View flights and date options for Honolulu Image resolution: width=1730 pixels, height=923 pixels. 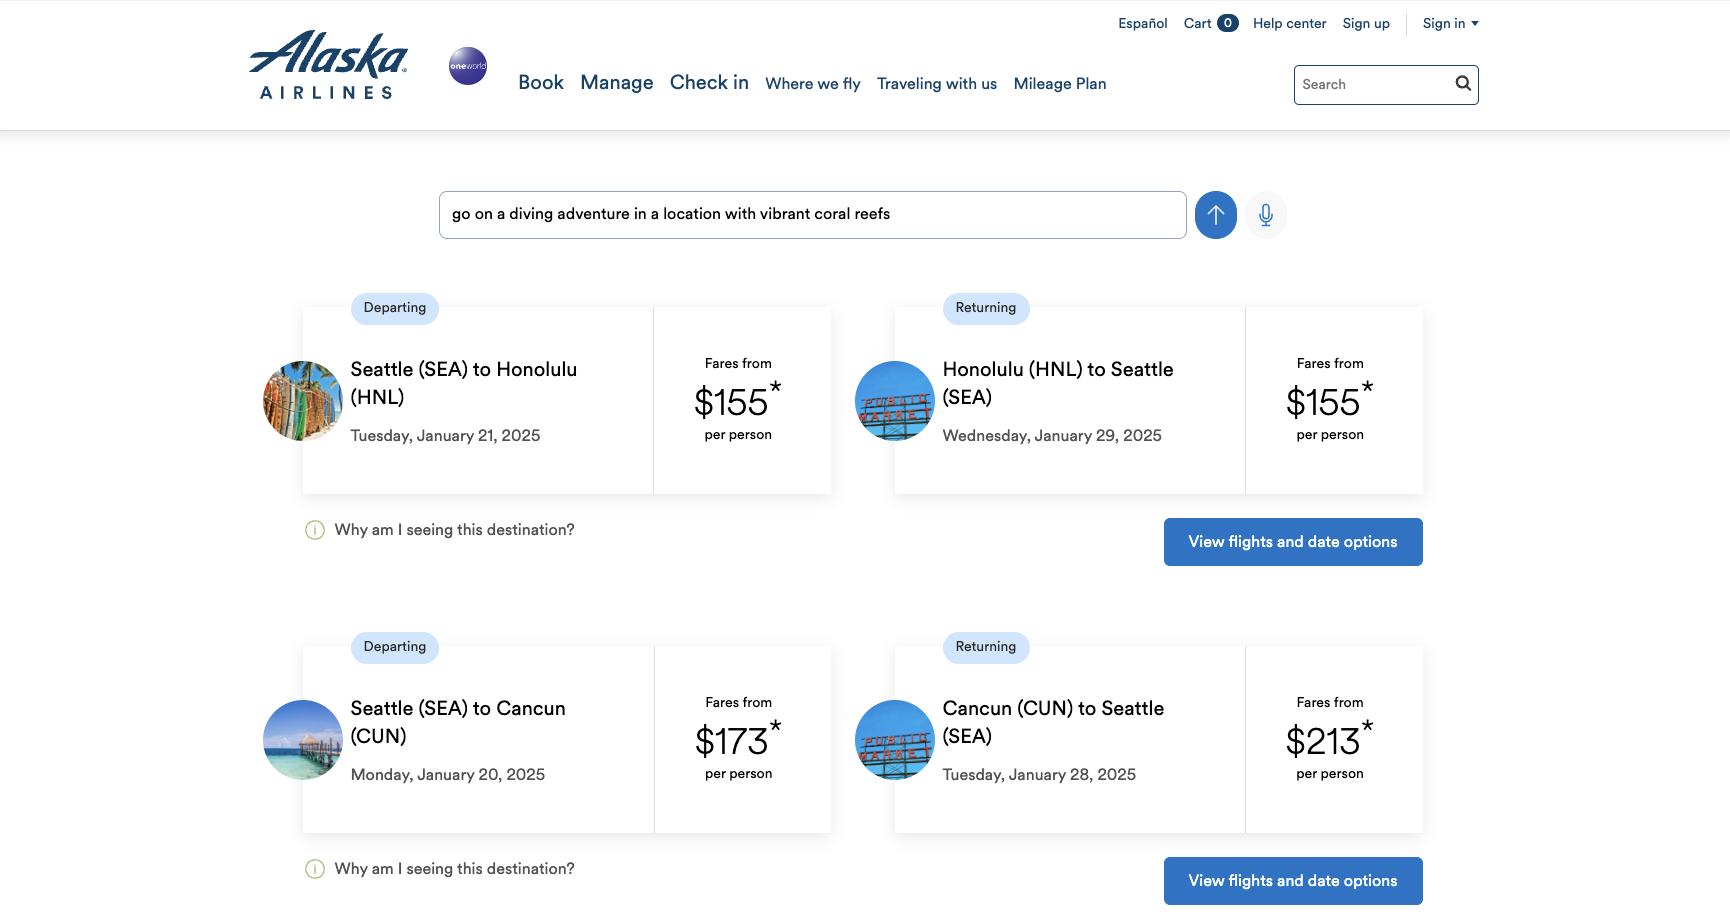pyautogui.click(x=1293, y=542)
